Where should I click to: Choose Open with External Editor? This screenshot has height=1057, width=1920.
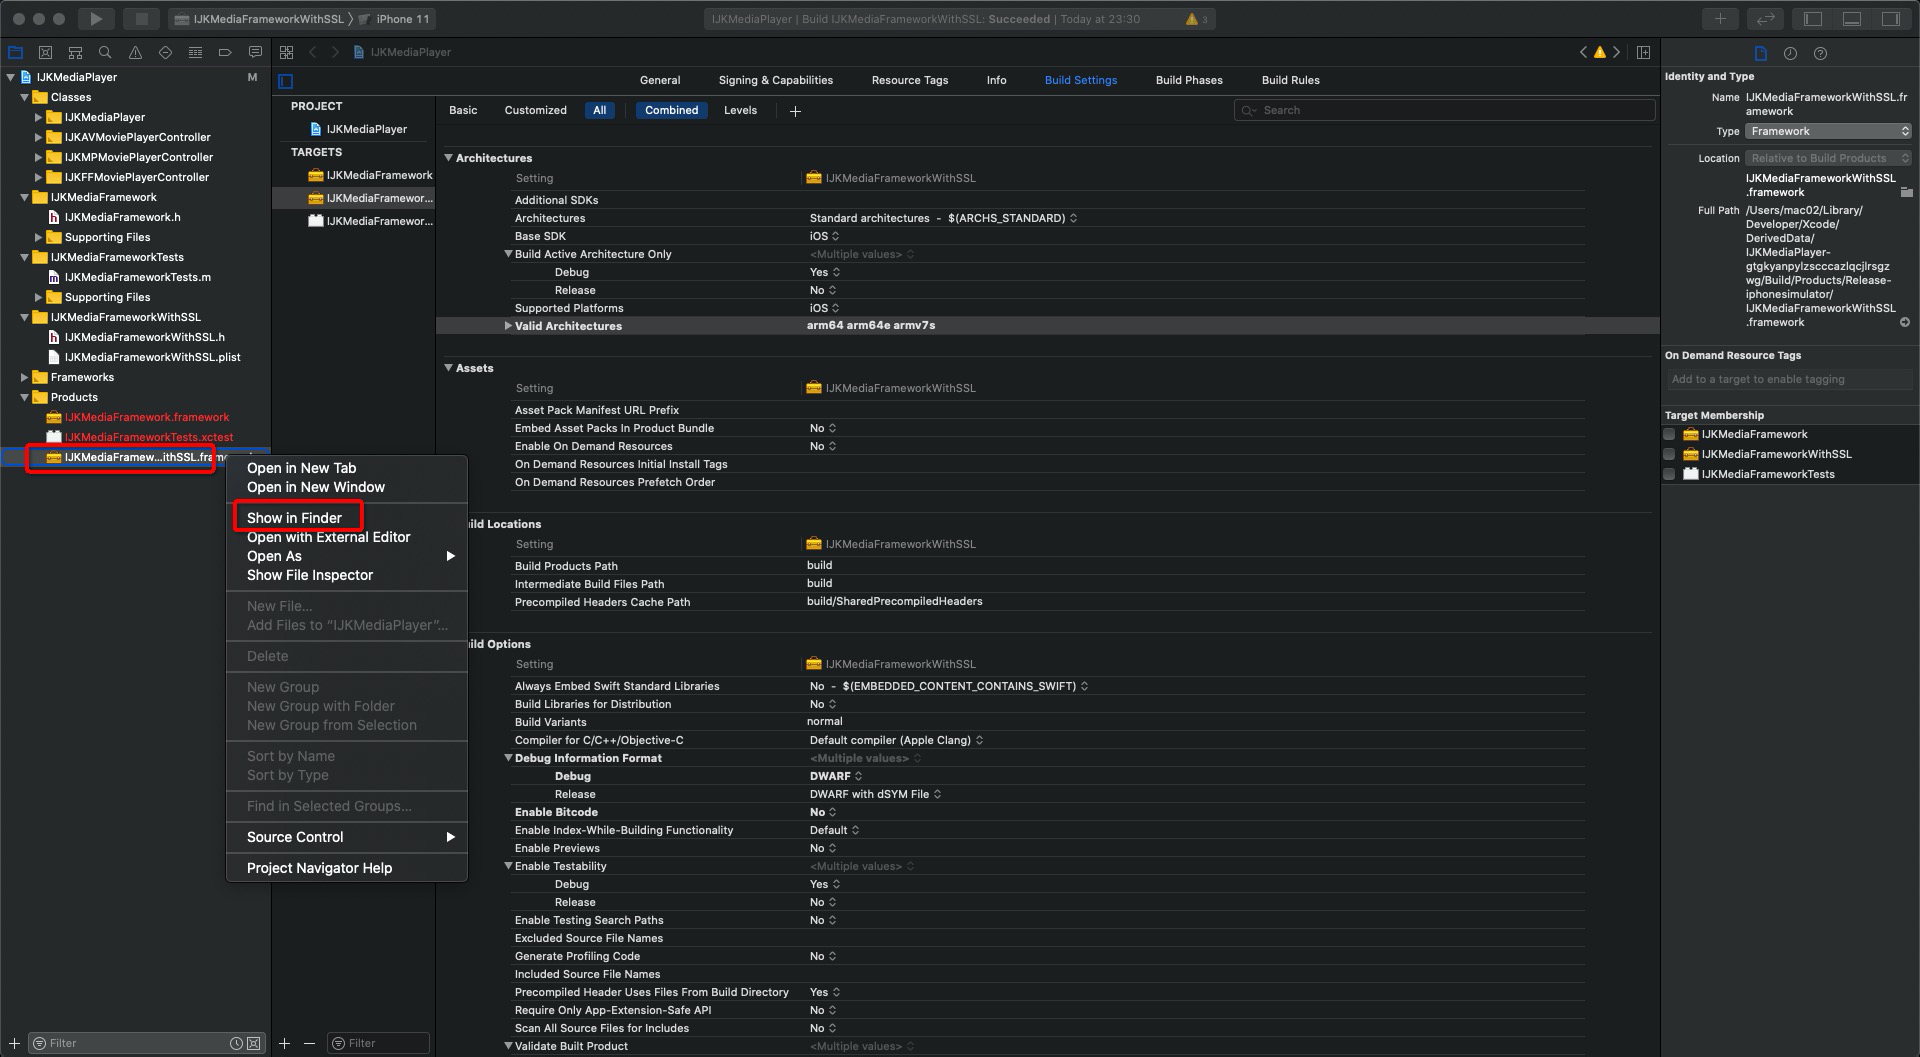[x=328, y=537]
